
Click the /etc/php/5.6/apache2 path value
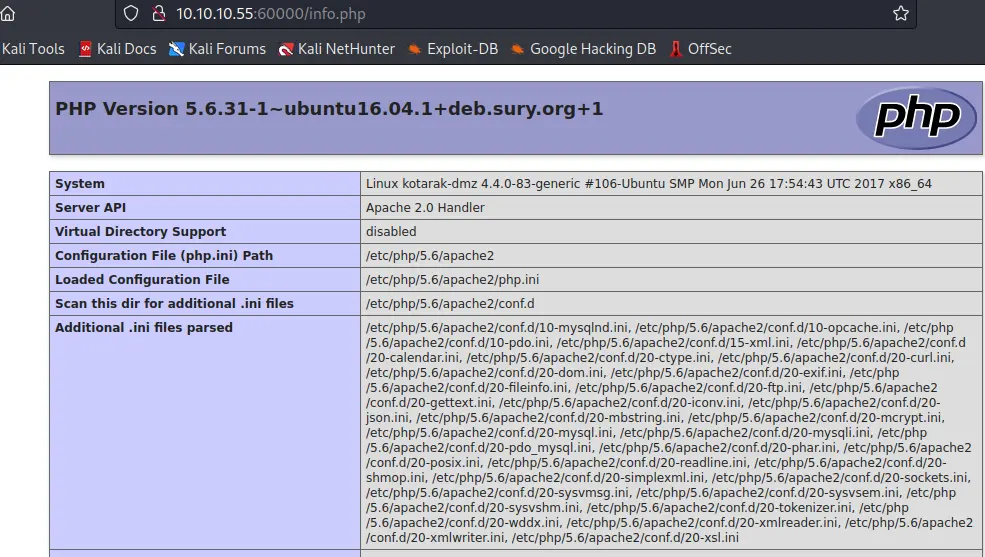[x=430, y=256]
